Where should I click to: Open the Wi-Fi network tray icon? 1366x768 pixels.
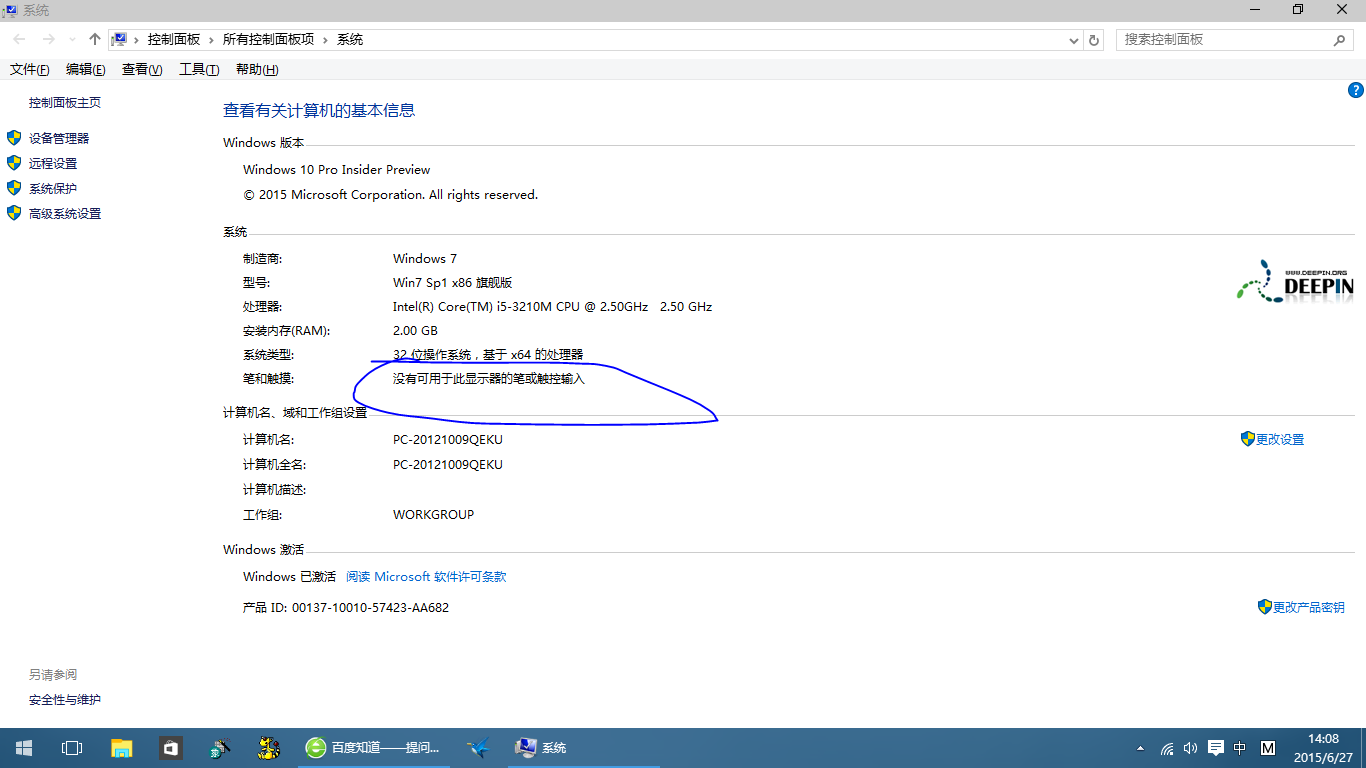point(1166,748)
